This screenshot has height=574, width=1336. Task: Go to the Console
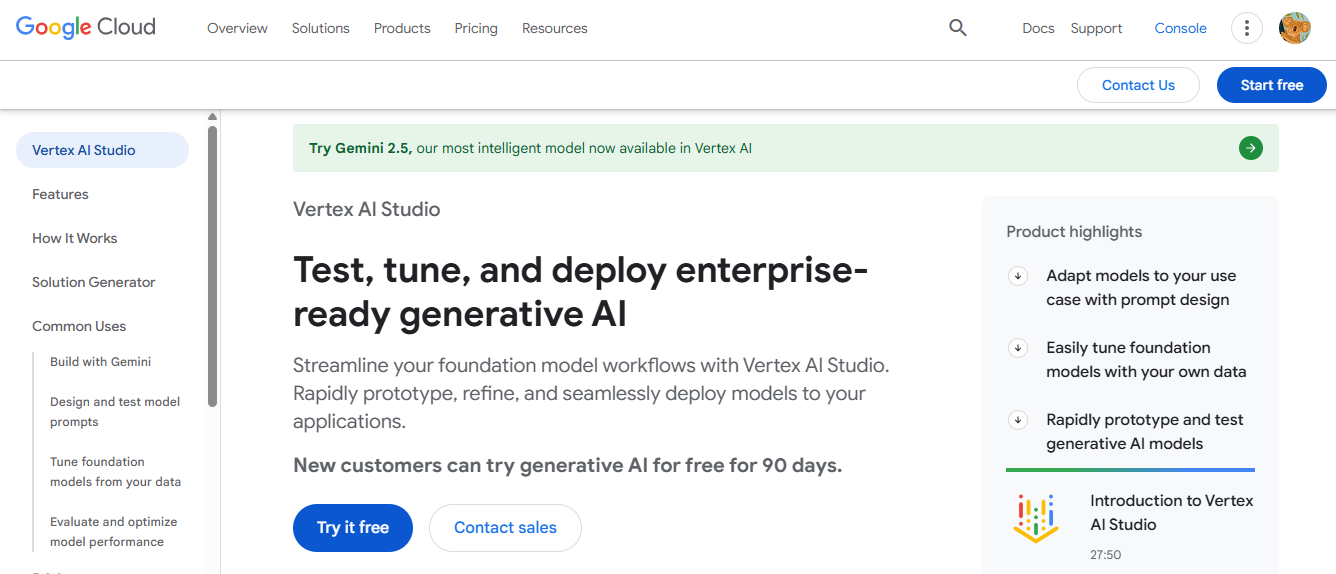tap(1181, 28)
